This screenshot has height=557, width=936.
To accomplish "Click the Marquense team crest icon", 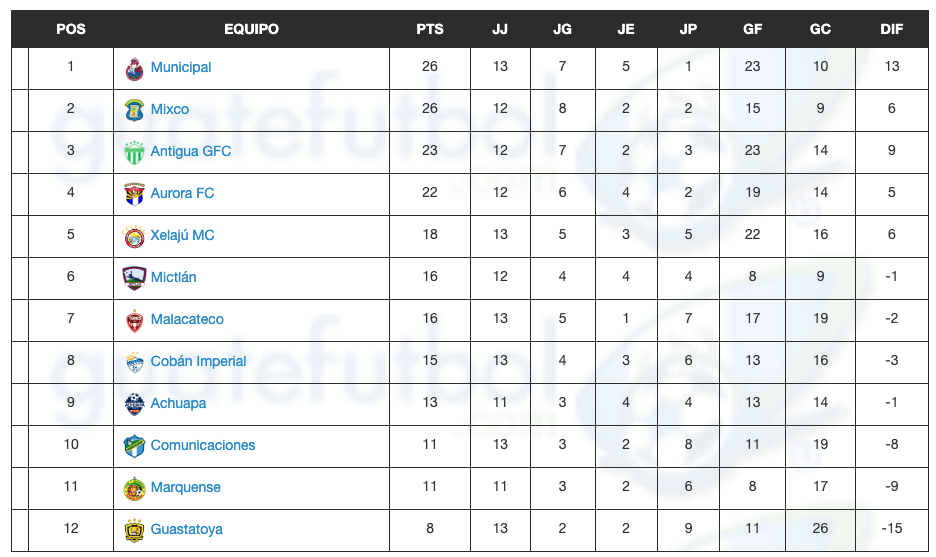I will (134, 488).
